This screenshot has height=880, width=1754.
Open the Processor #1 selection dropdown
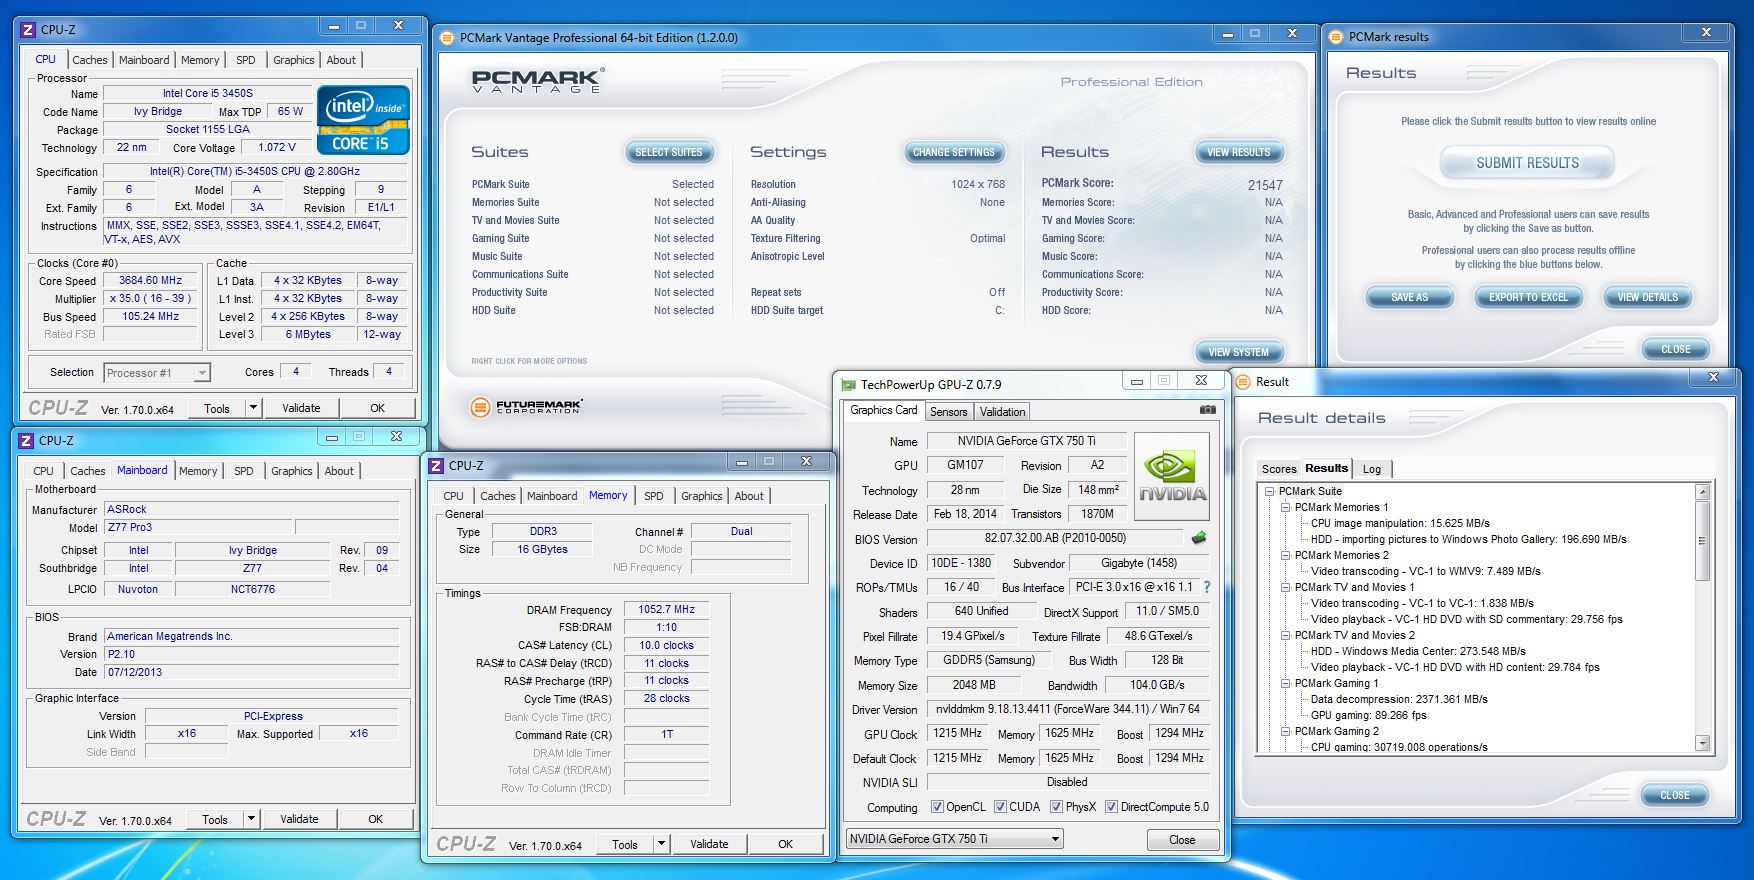tap(157, 373)
